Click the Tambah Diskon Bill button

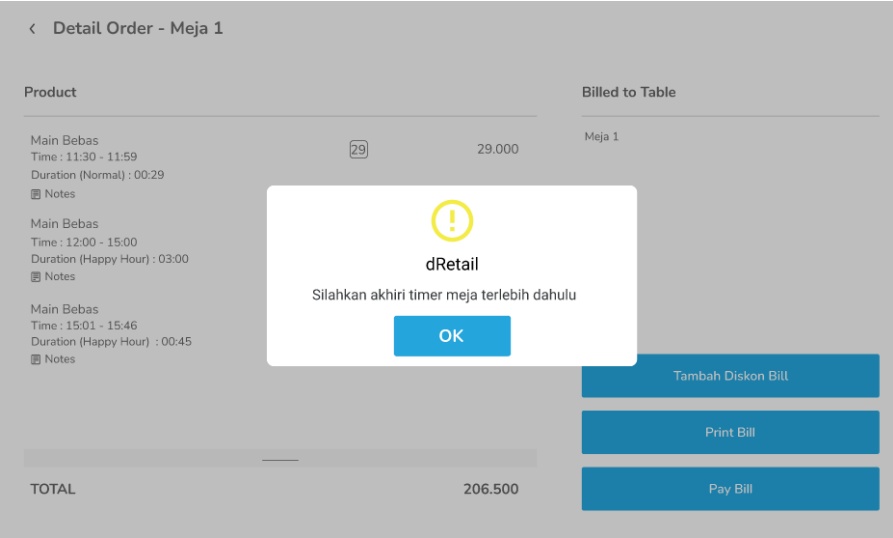tap(730, 376)
